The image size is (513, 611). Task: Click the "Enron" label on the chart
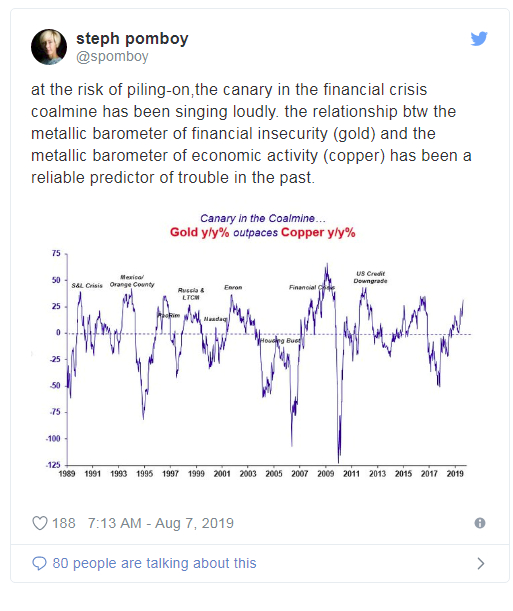233,287
